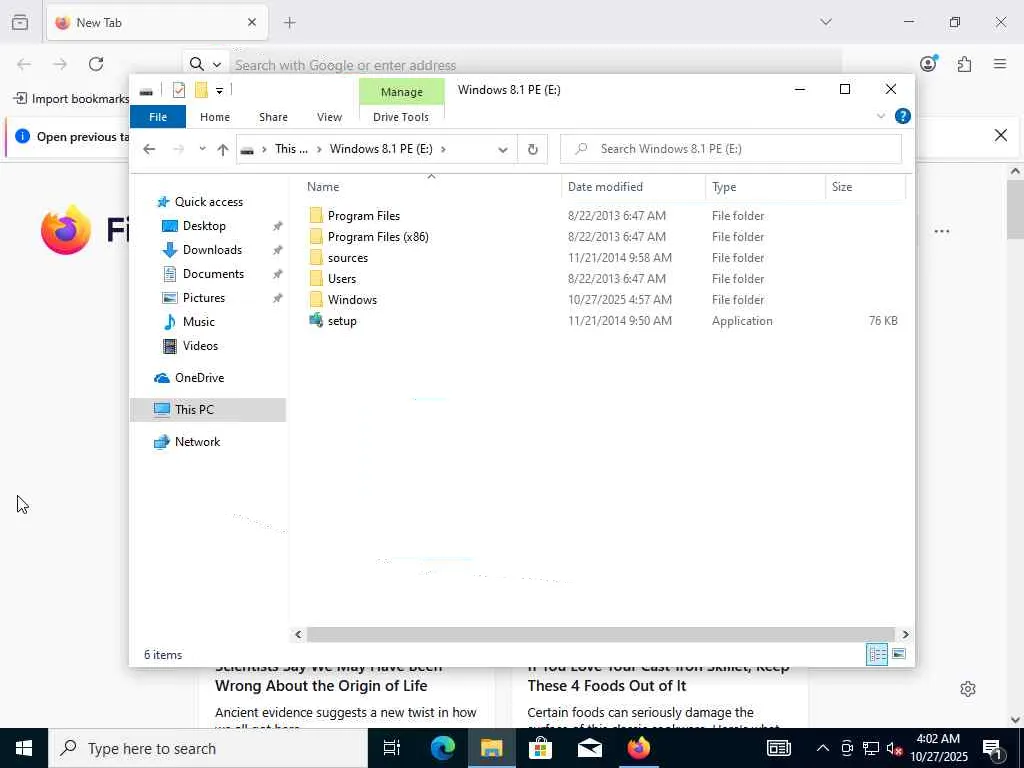Open Firefox extensions puzzle icon
1024x768 pixels.
pos(964,64)
